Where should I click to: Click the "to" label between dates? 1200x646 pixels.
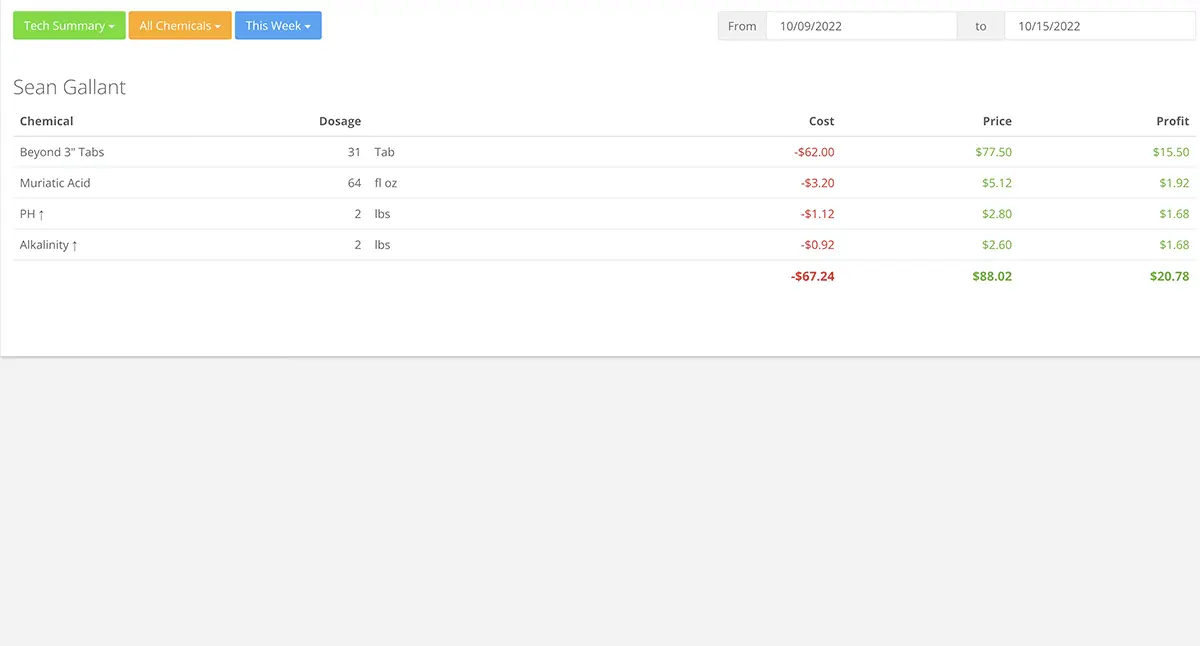981,26
